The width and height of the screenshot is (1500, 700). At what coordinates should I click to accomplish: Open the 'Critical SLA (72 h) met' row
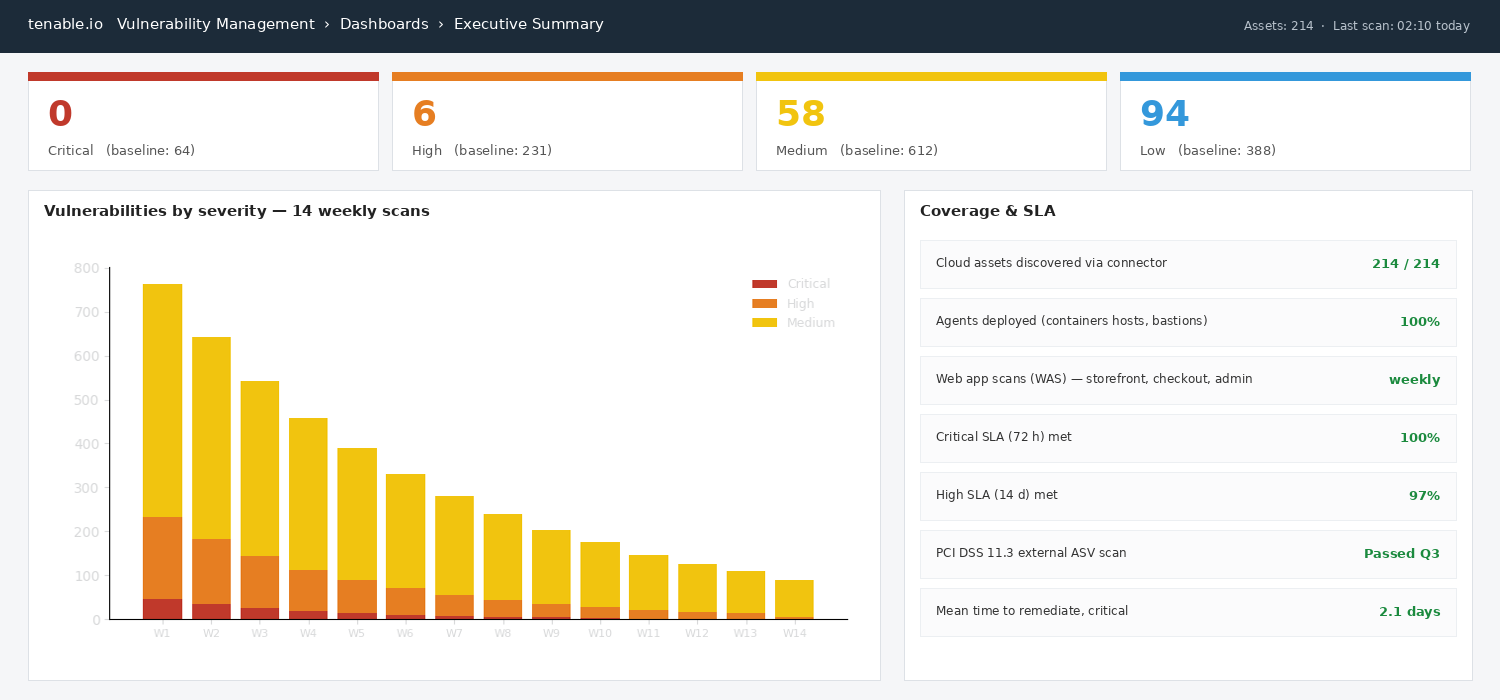[1188, 438]
